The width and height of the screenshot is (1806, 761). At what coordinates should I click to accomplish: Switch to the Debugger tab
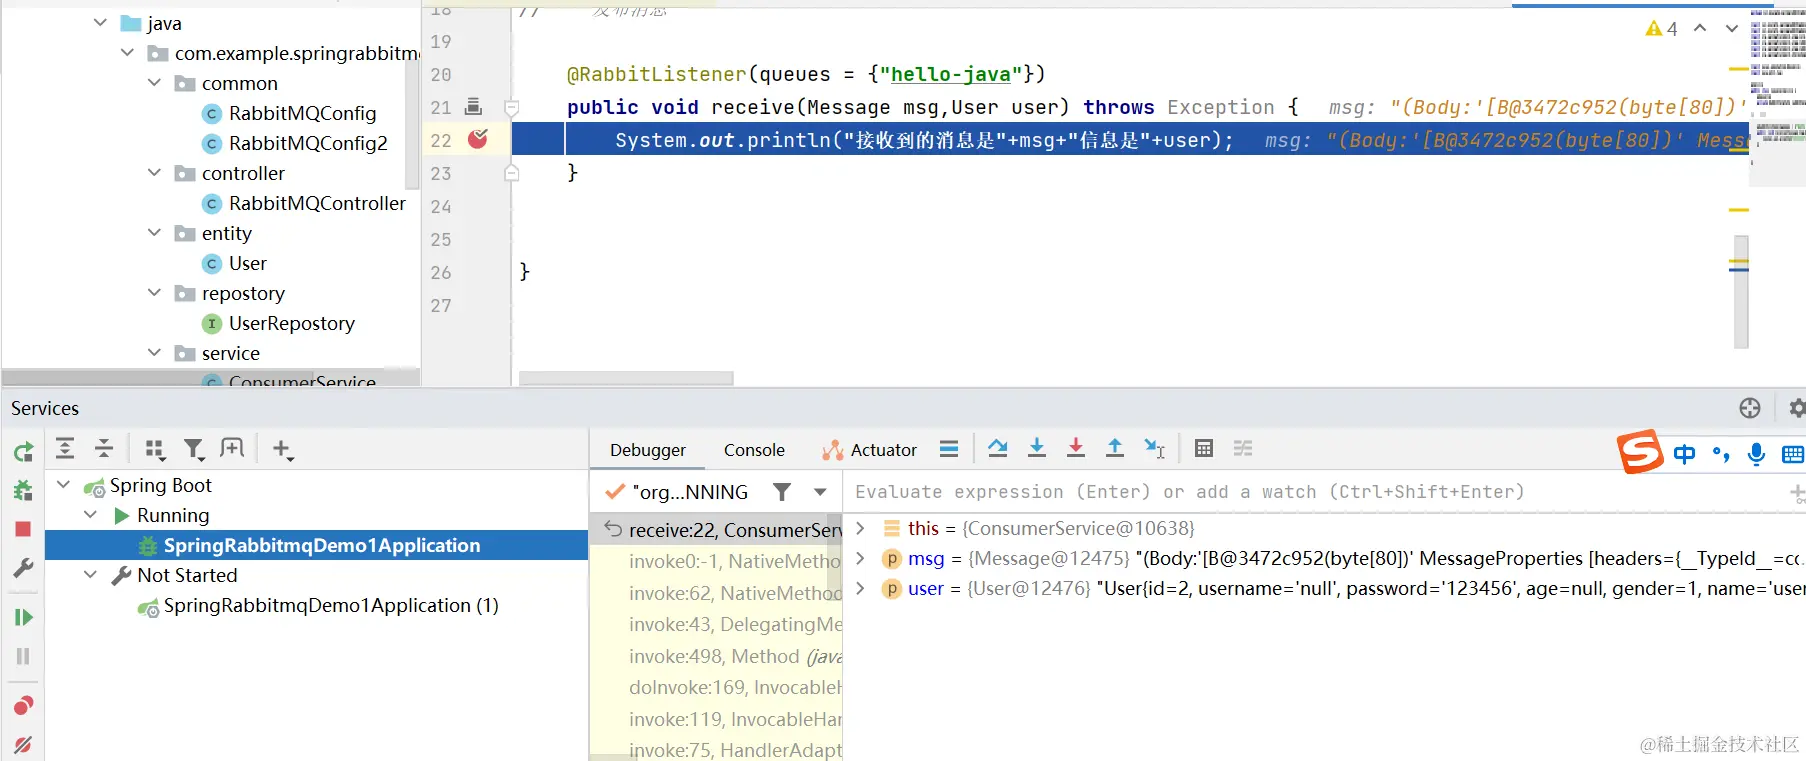pyautogui.click(x=648, y=450)
